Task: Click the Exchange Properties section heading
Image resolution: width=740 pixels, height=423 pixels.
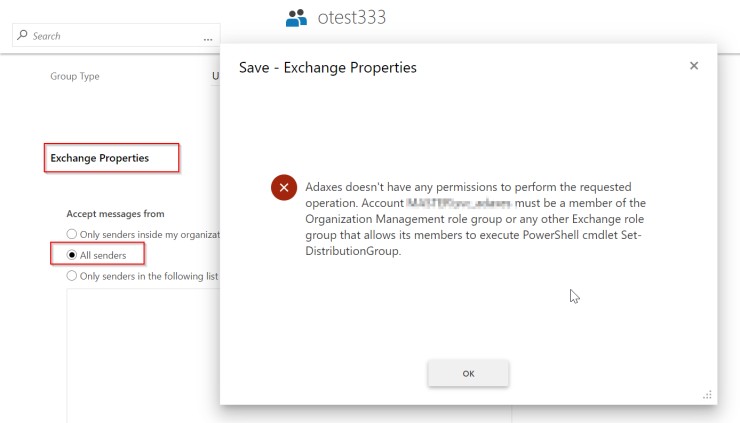Action: (x=100, y=158)
